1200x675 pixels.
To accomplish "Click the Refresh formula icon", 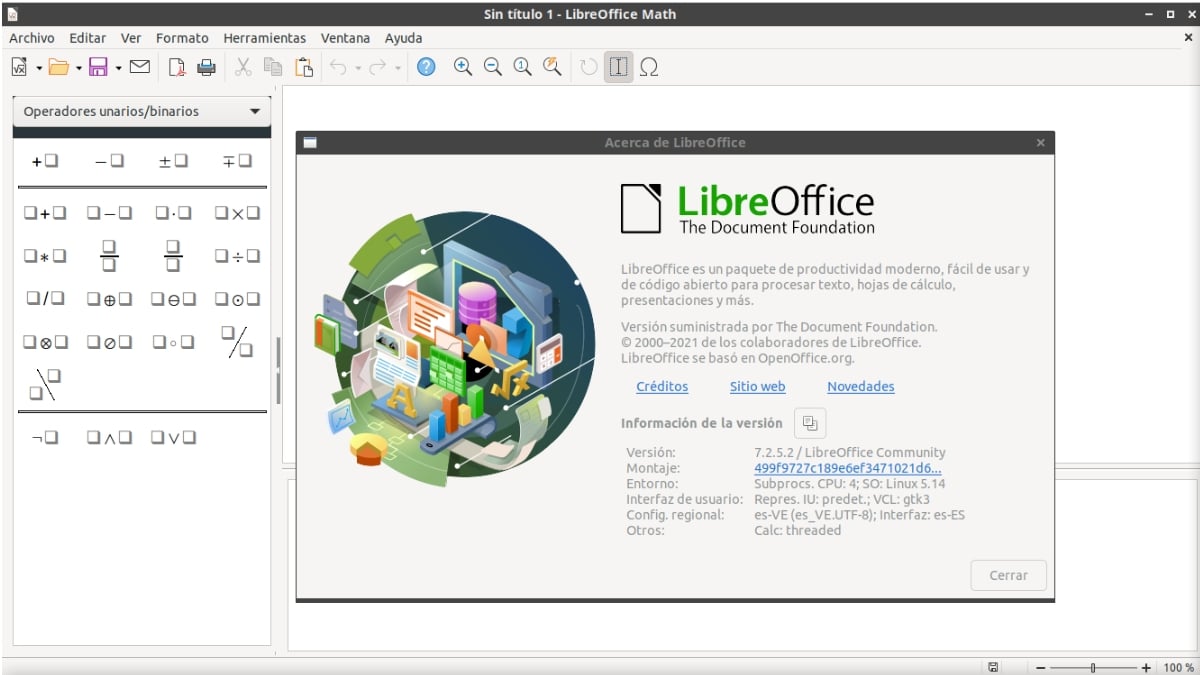I will pos(587,67).
